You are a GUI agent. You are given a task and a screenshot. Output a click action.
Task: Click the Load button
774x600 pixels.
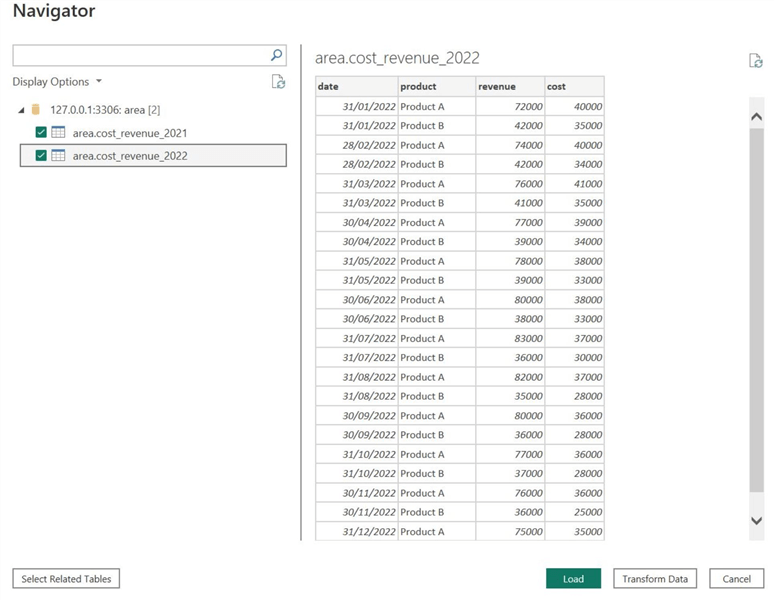573,579
